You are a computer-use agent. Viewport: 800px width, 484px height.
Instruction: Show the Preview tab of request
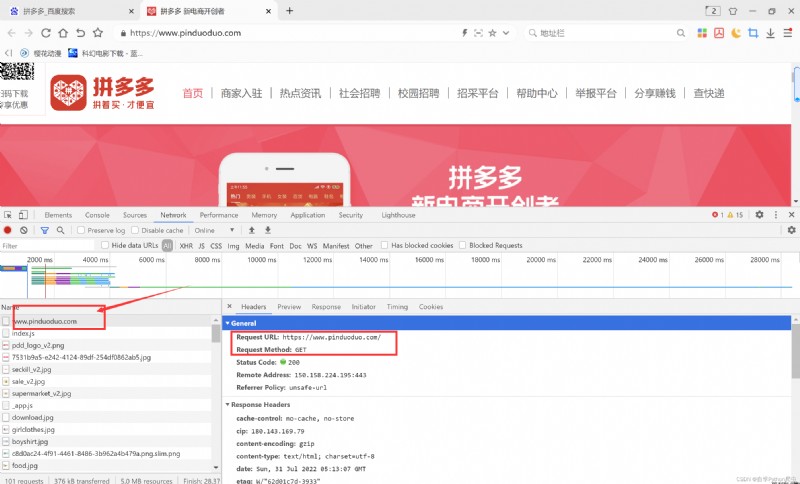[x=289, y=307]
